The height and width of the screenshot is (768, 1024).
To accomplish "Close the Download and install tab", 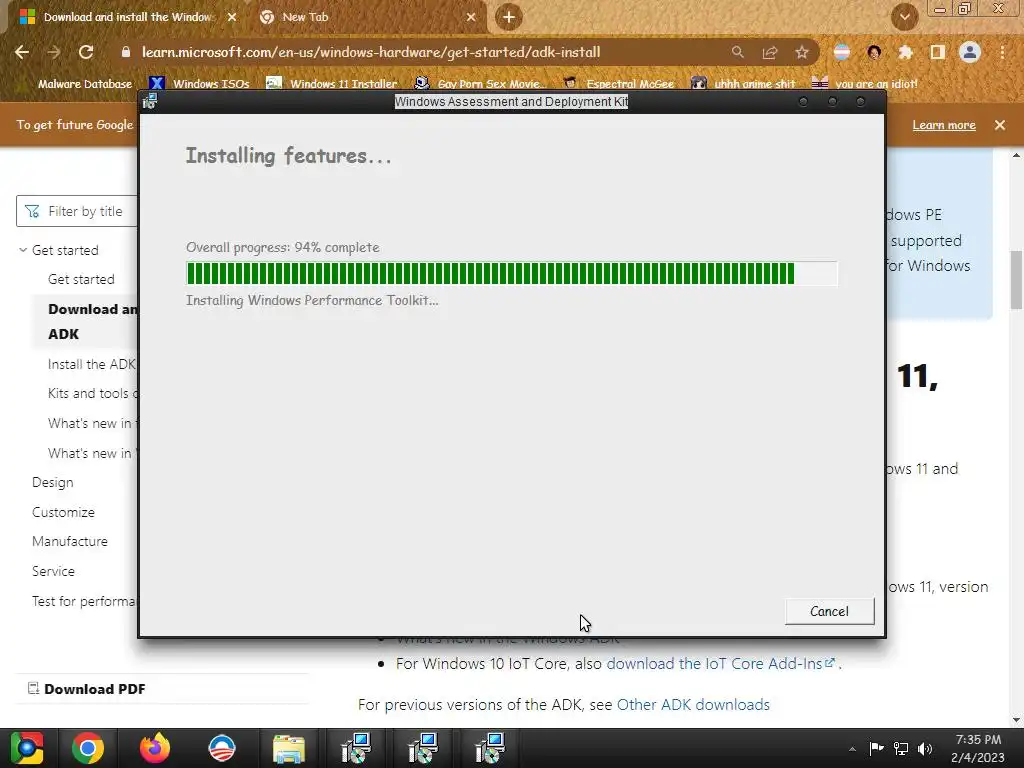I will coord(232,17).
